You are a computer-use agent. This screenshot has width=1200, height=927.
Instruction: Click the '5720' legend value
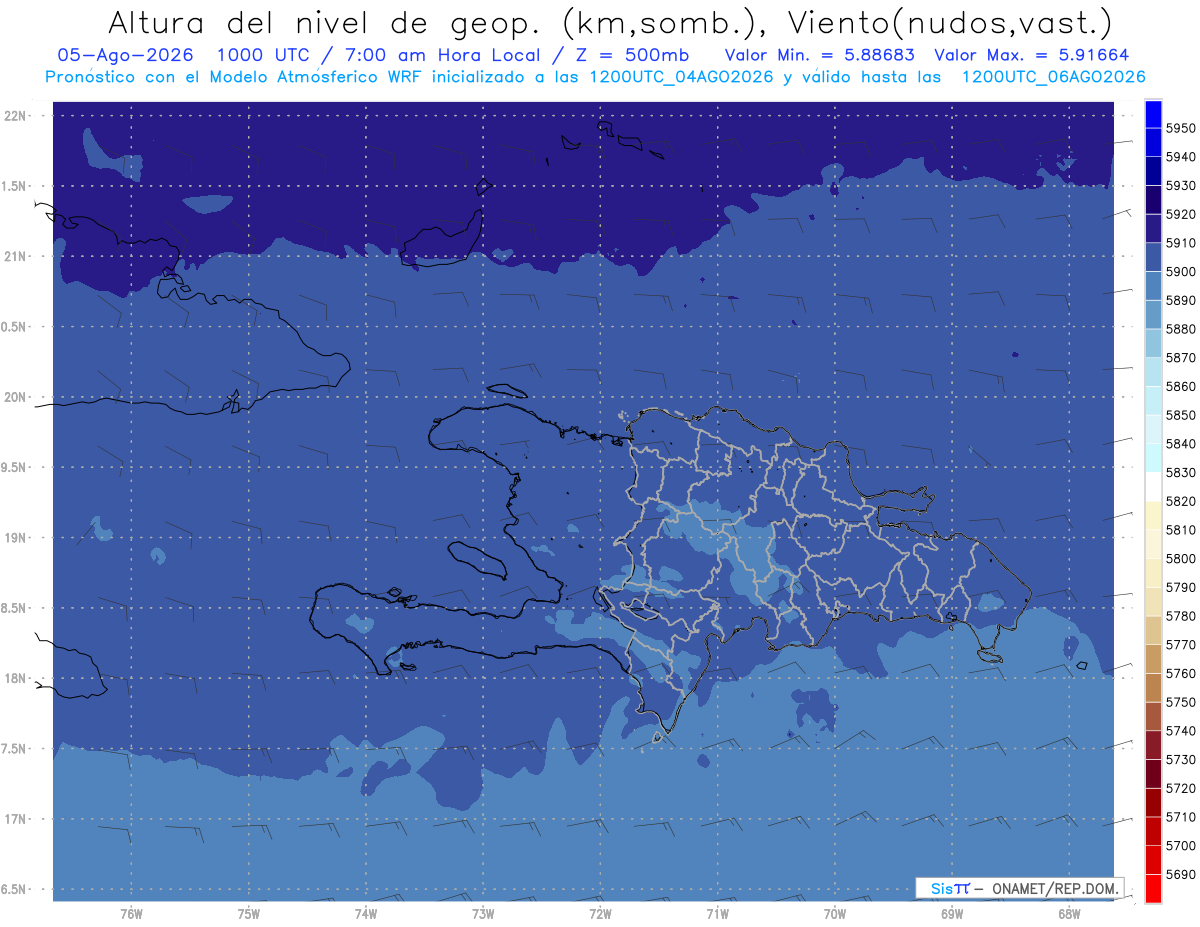[1180, 788]
